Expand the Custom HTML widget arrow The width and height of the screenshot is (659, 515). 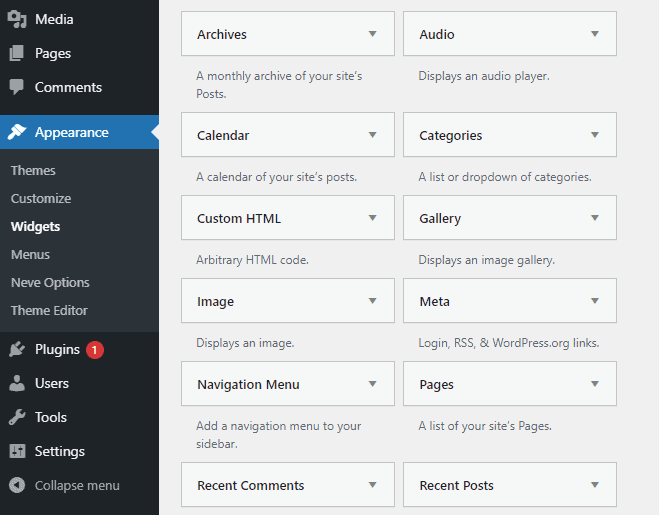pyautogui.click(x=372, y=217)
